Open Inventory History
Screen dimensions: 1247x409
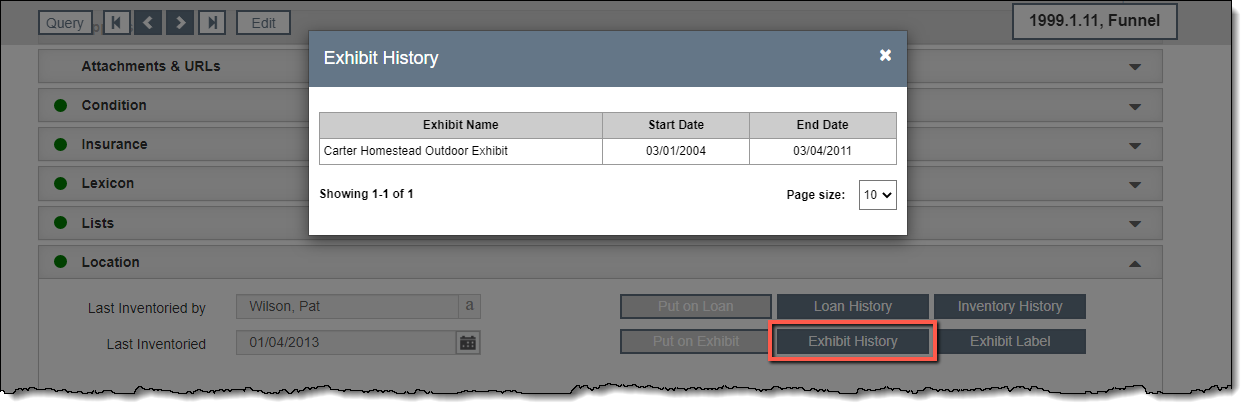pyautogui.click(x=1009, y=306)
